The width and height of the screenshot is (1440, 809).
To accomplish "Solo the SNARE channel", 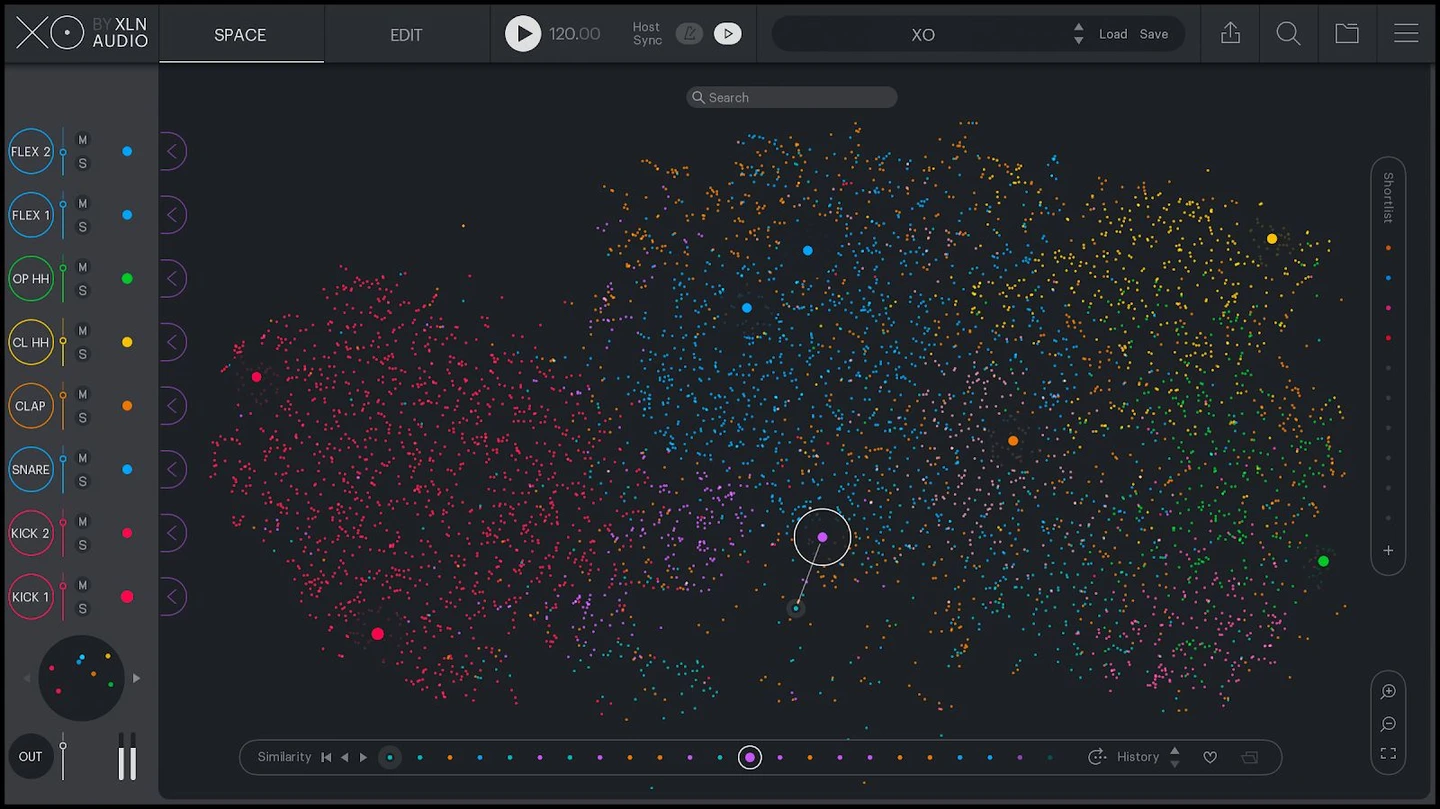I will (83, 482).
